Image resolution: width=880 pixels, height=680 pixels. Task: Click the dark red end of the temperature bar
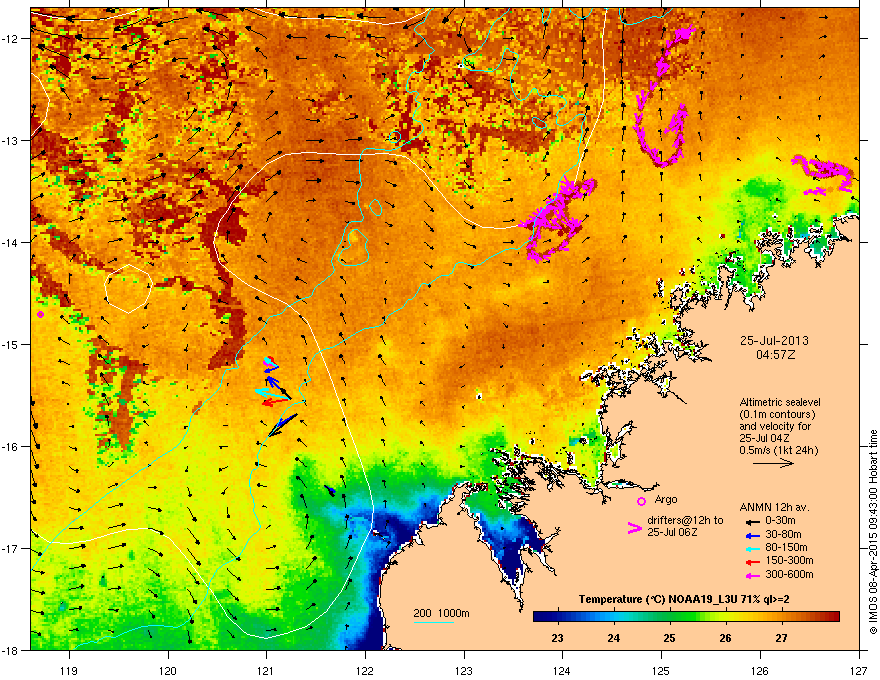click(x=833, y=617)
